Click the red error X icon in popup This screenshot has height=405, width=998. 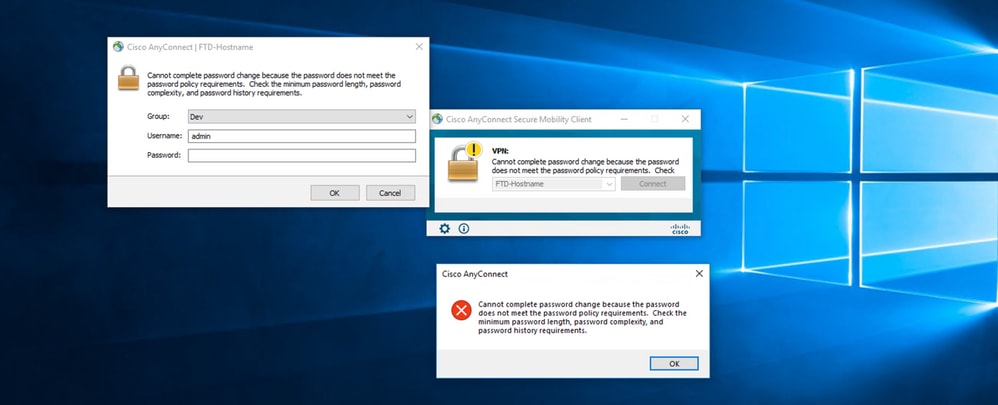point(461,310)
